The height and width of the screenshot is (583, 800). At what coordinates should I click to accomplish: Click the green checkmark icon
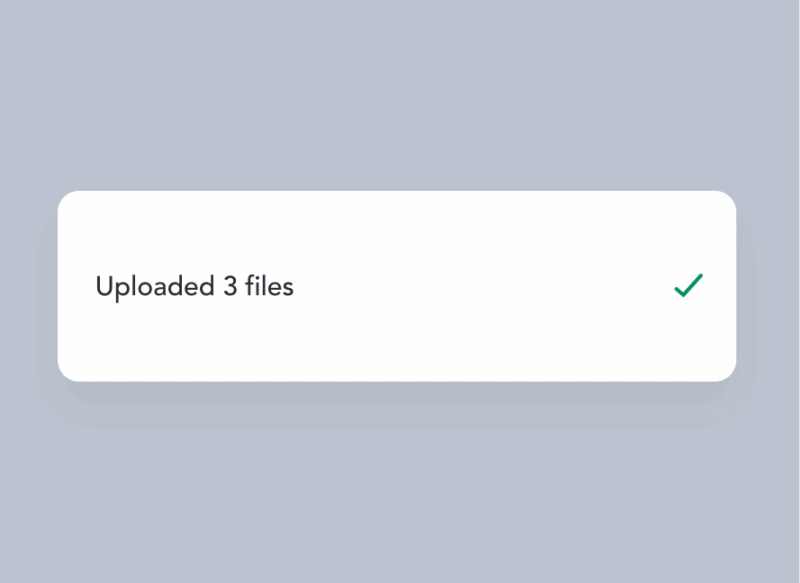point(688,285)
